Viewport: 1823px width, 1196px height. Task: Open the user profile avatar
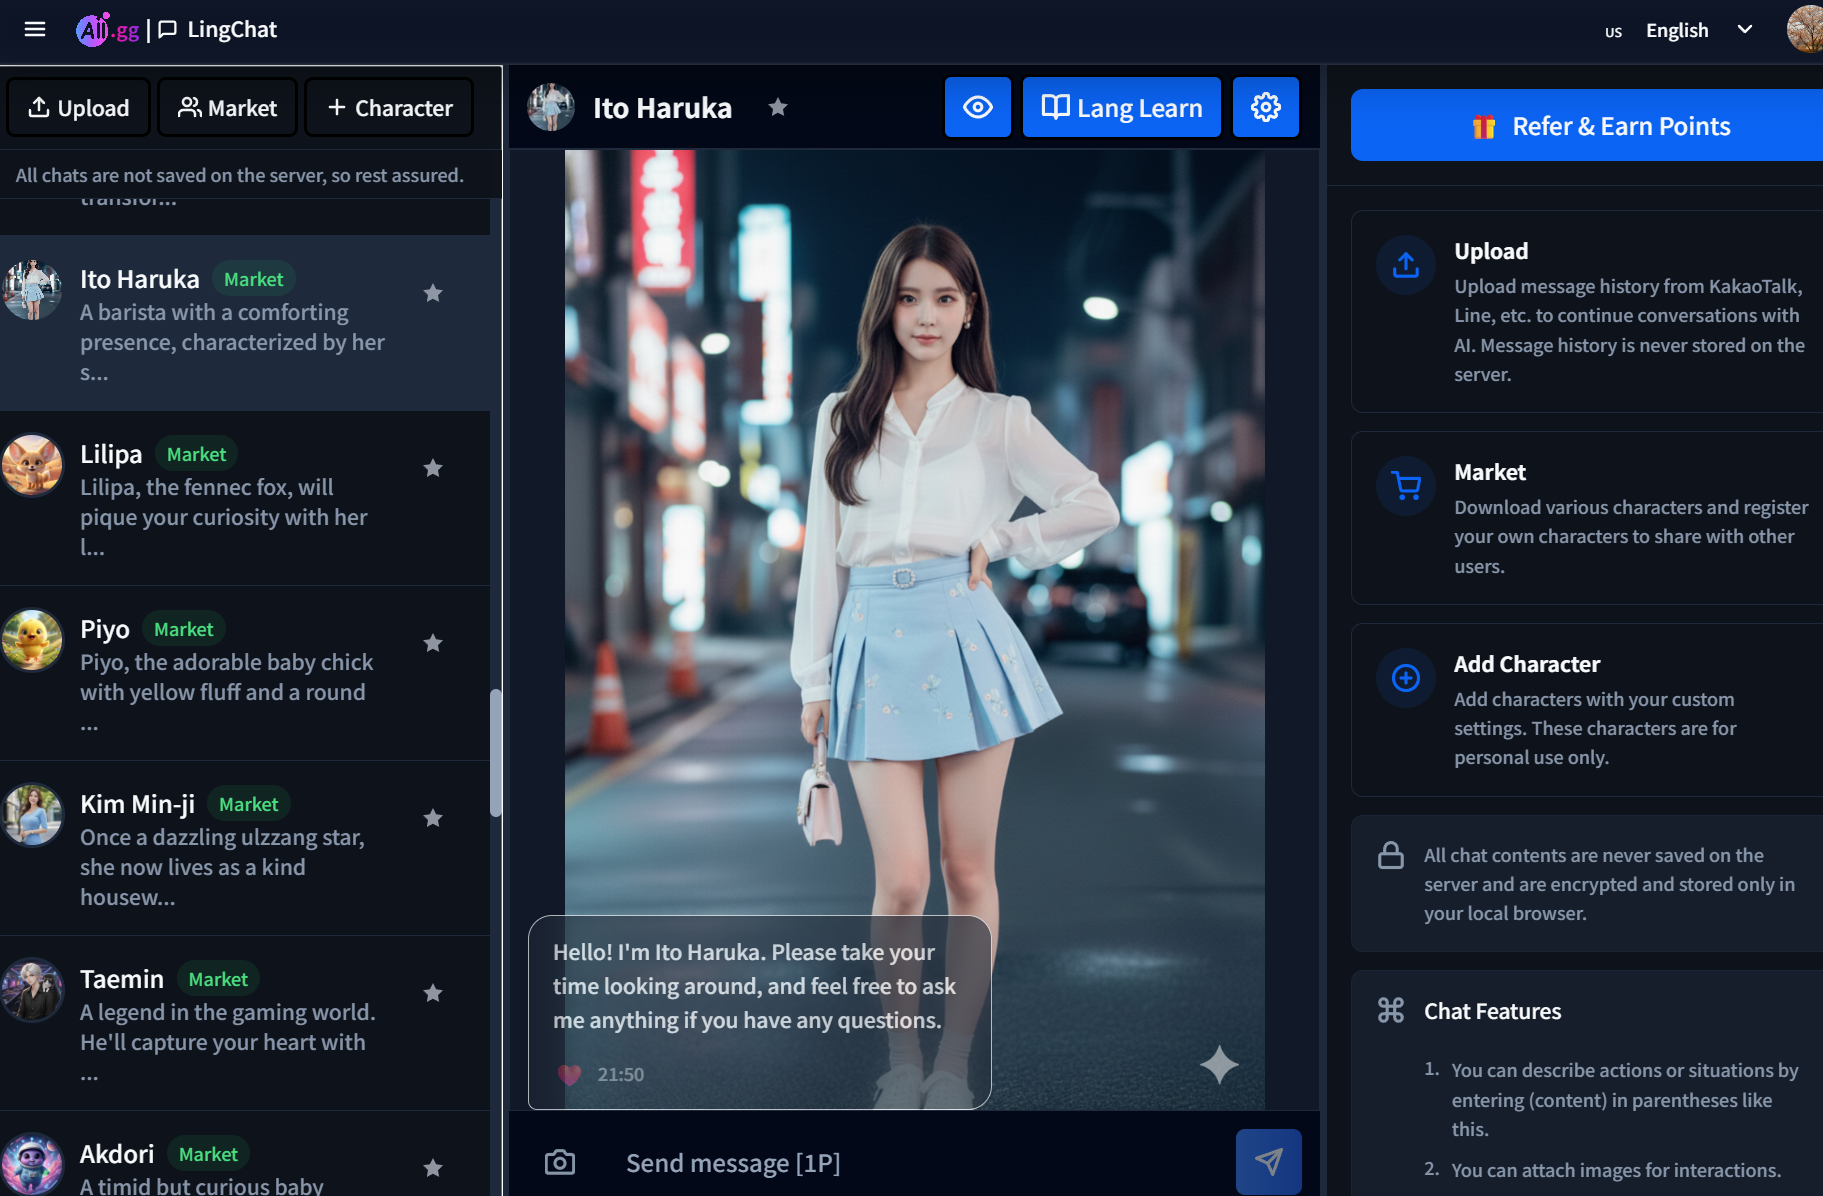click(1805, 29)
